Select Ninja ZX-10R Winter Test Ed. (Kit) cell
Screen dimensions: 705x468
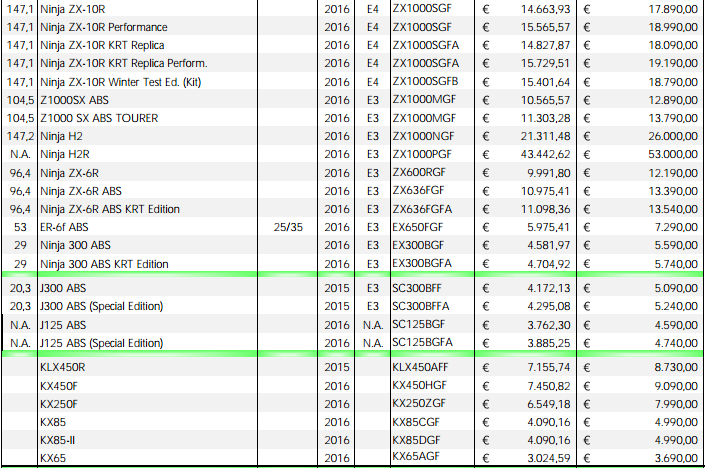(x=120, y=82)
